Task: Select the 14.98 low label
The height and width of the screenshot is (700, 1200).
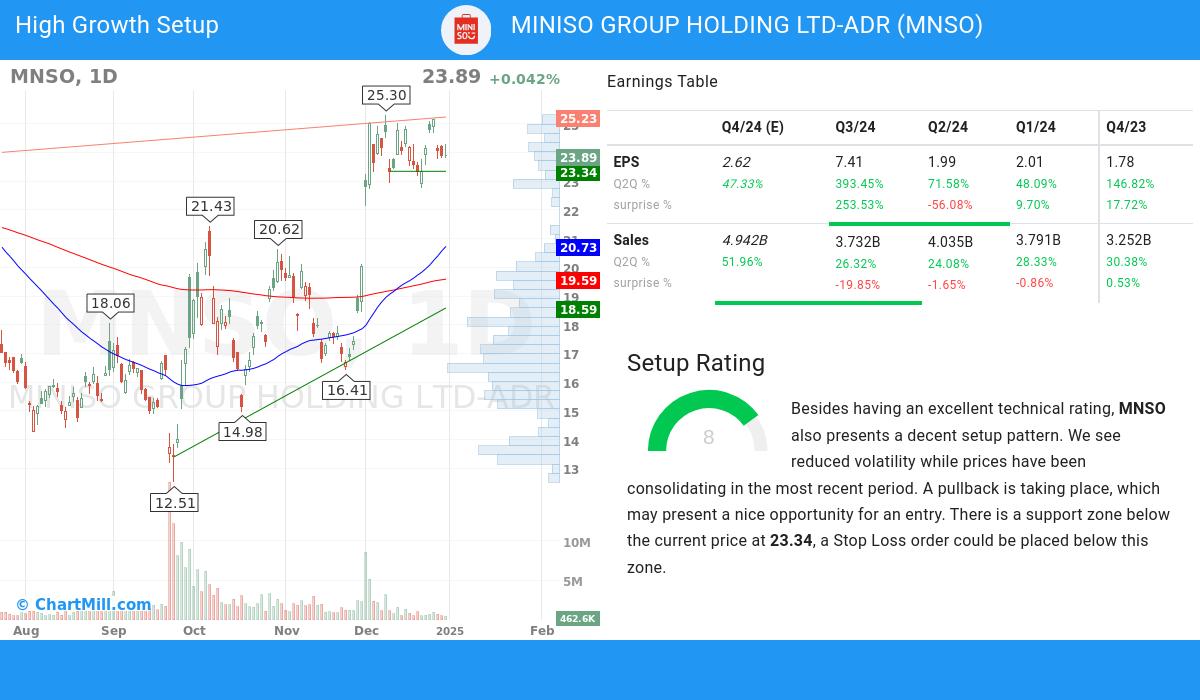Action: click(242, 432)
